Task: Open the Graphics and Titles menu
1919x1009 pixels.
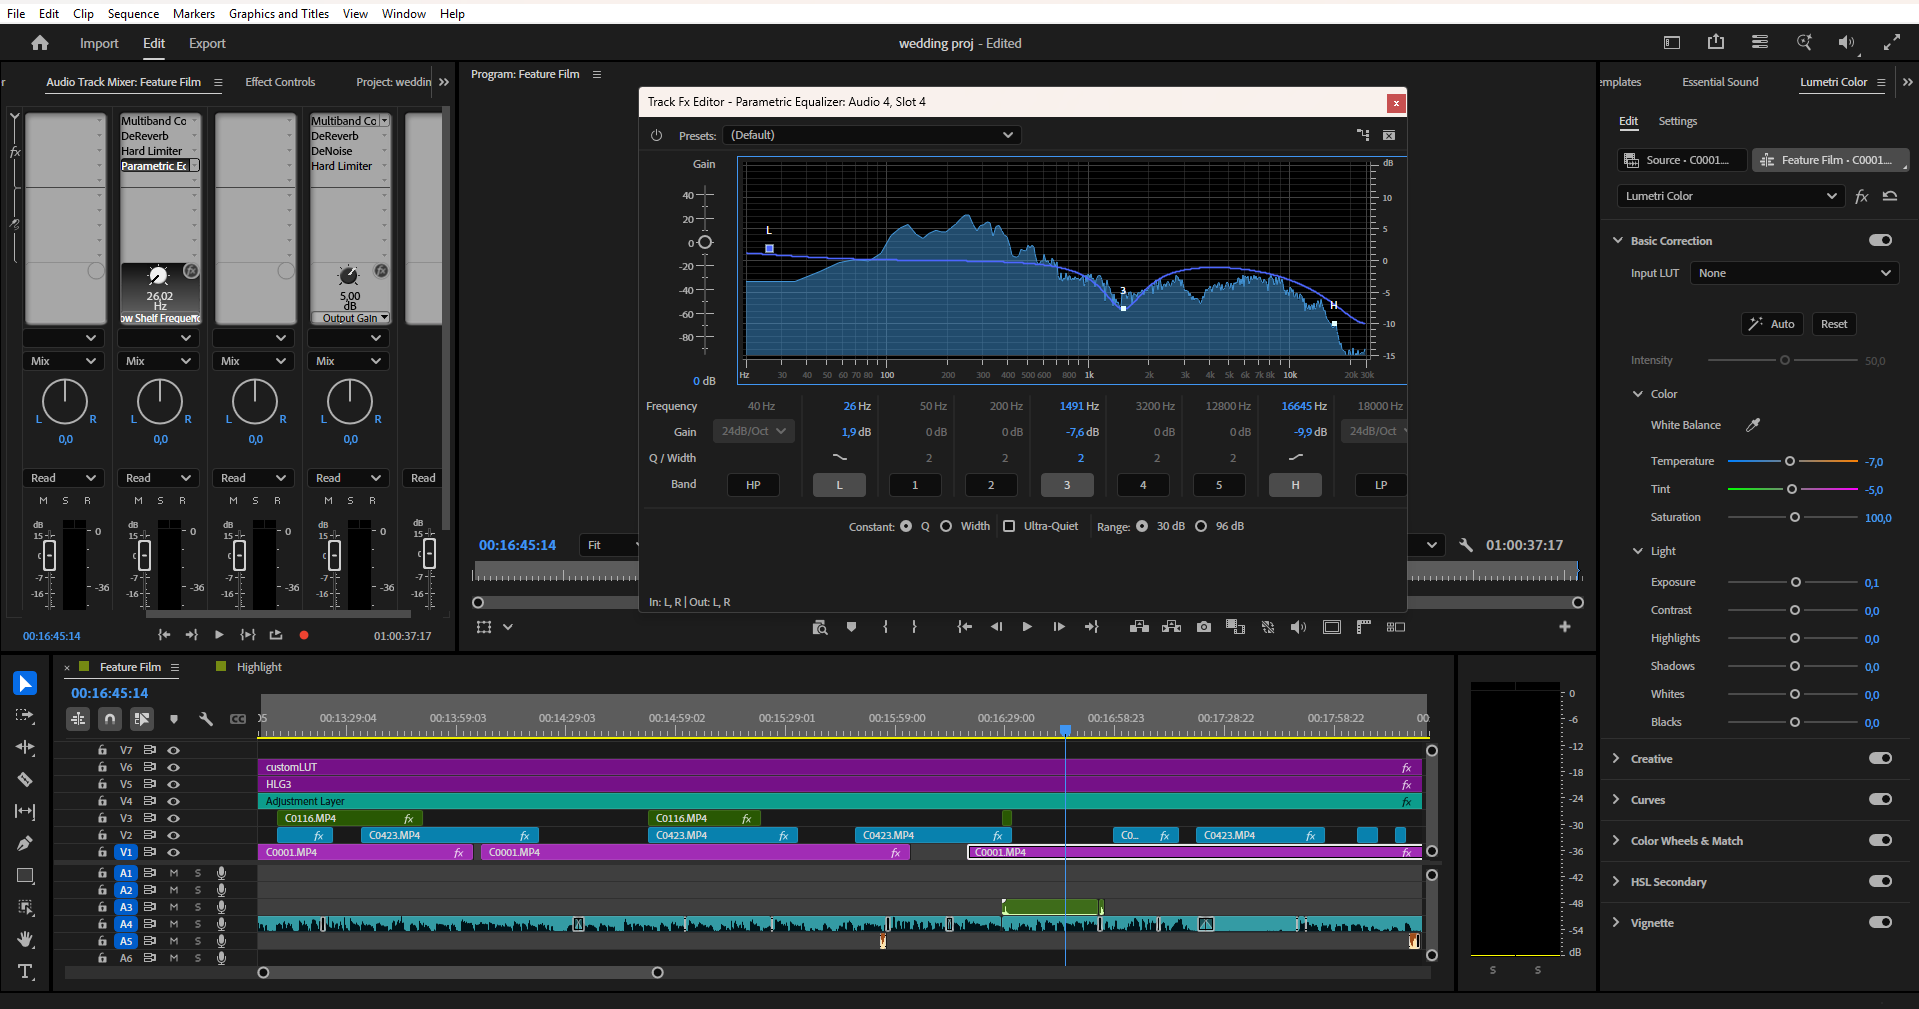Action: pyautogui.click(x=278, y=13)
